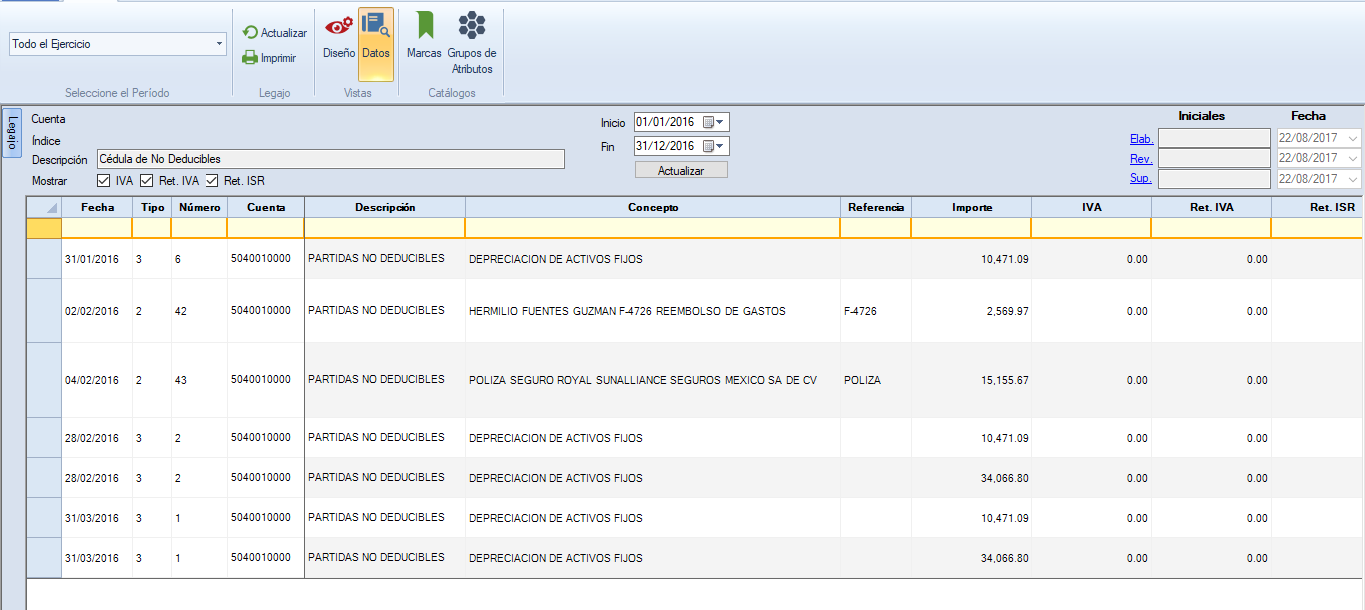Click the Actualizar refresh icon in ribbon

(x=251, y=33)
